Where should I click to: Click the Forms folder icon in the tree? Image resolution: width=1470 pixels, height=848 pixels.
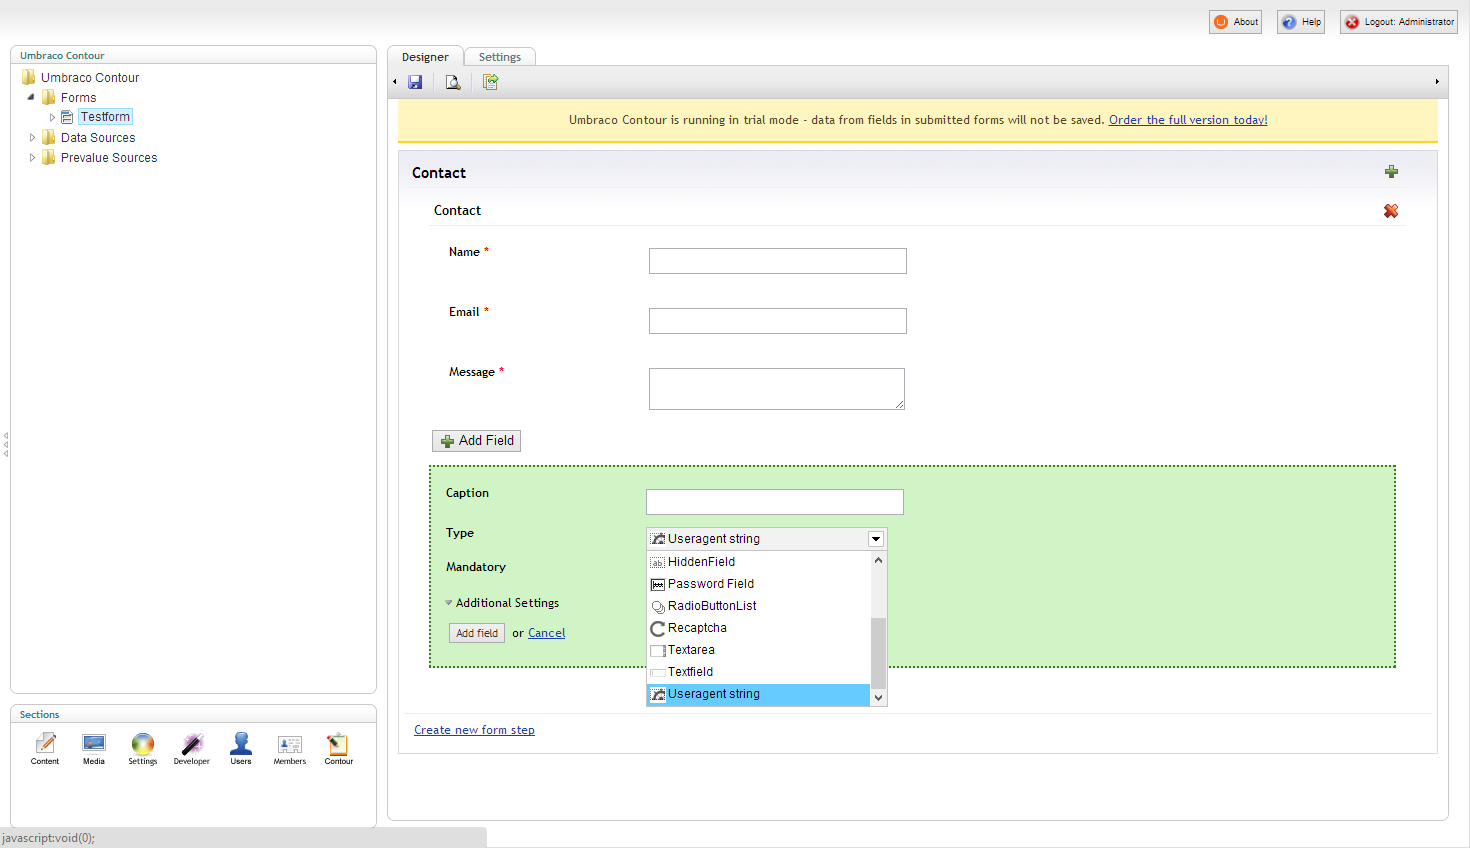[49, 97]
